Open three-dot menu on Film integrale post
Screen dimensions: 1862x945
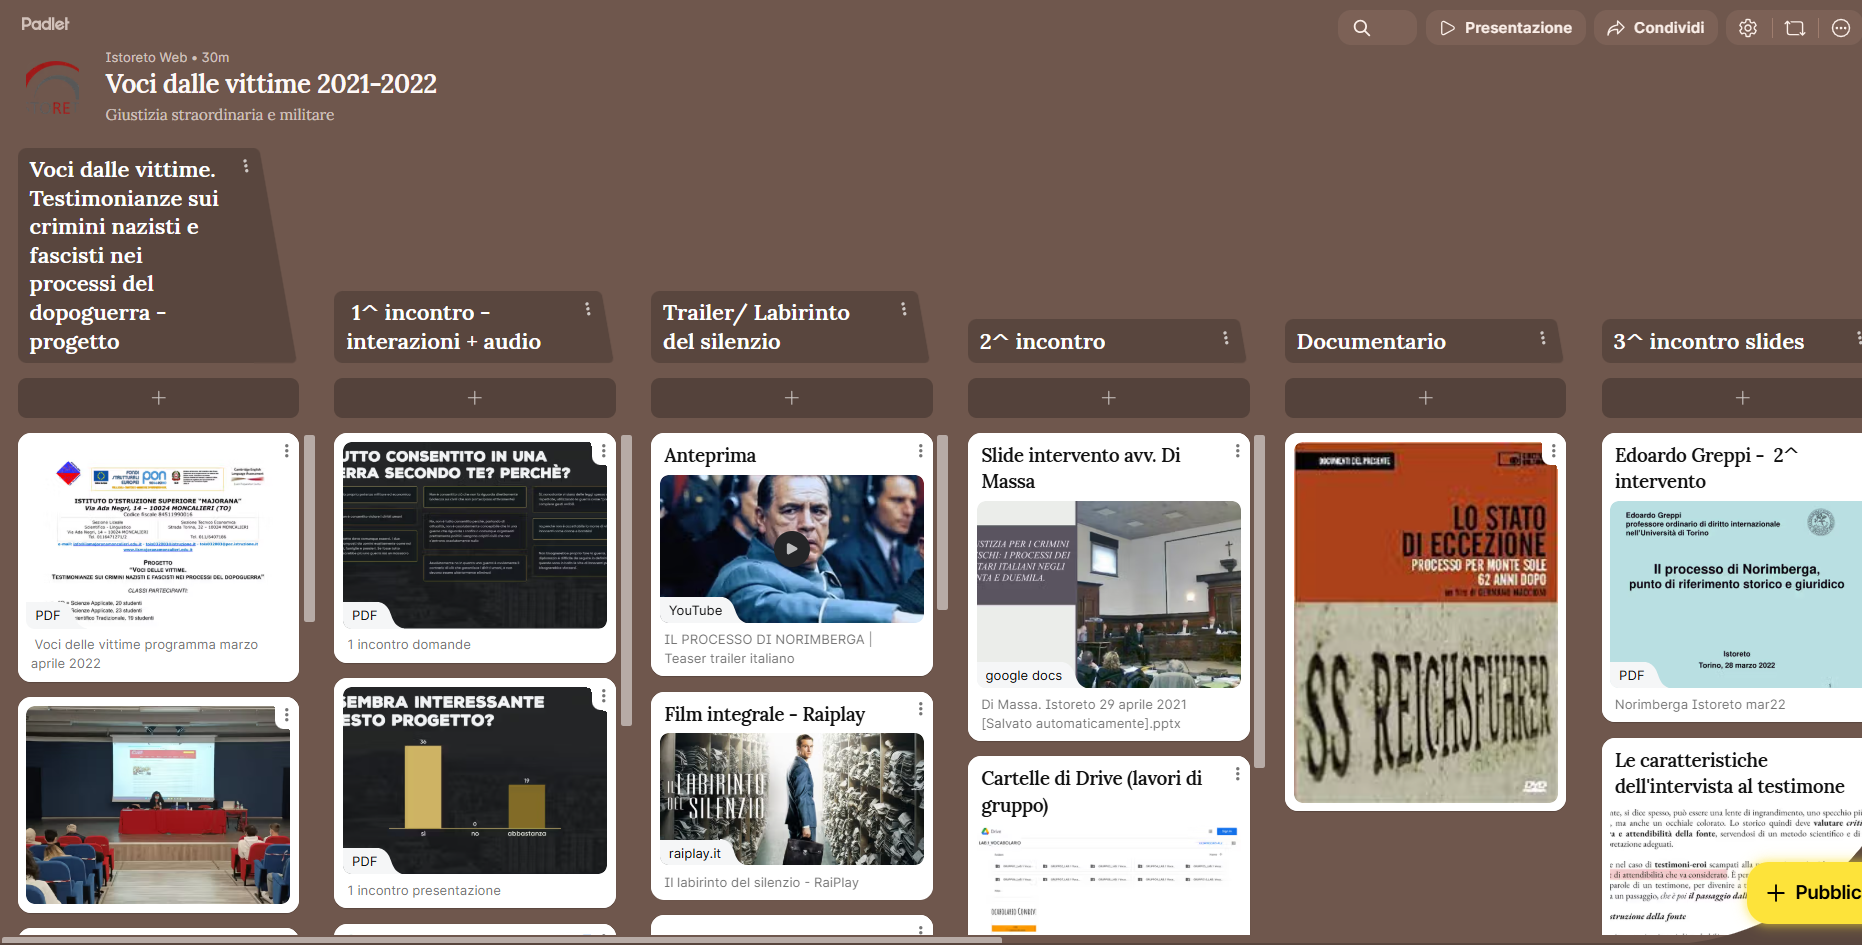(920, 710)
